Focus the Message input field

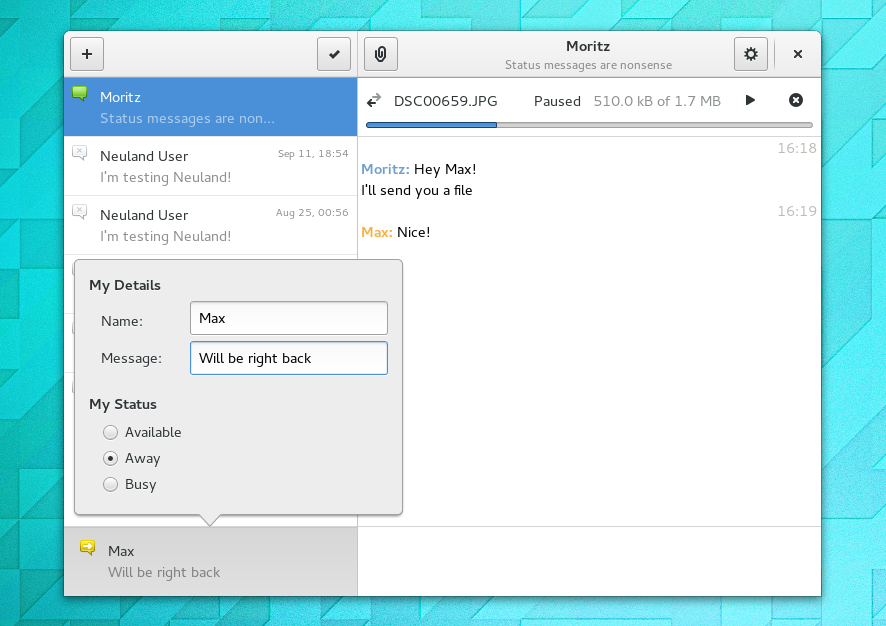289,358
